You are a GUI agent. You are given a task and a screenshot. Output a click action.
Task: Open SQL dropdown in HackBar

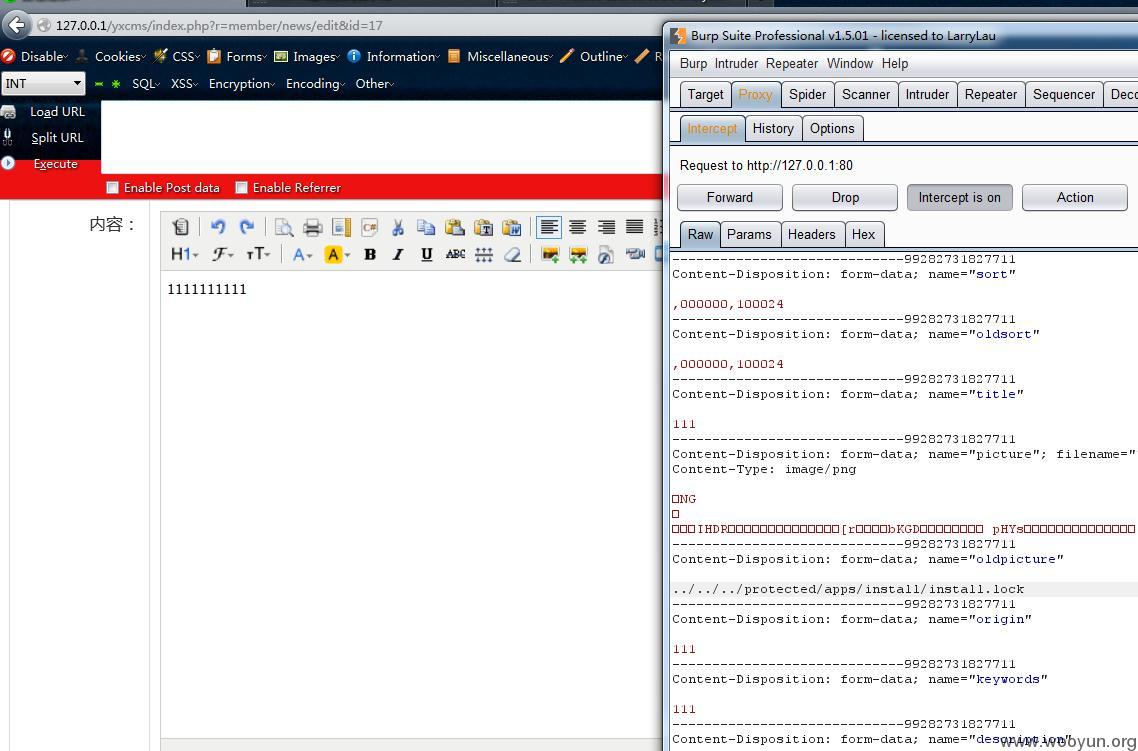point(146,84)
